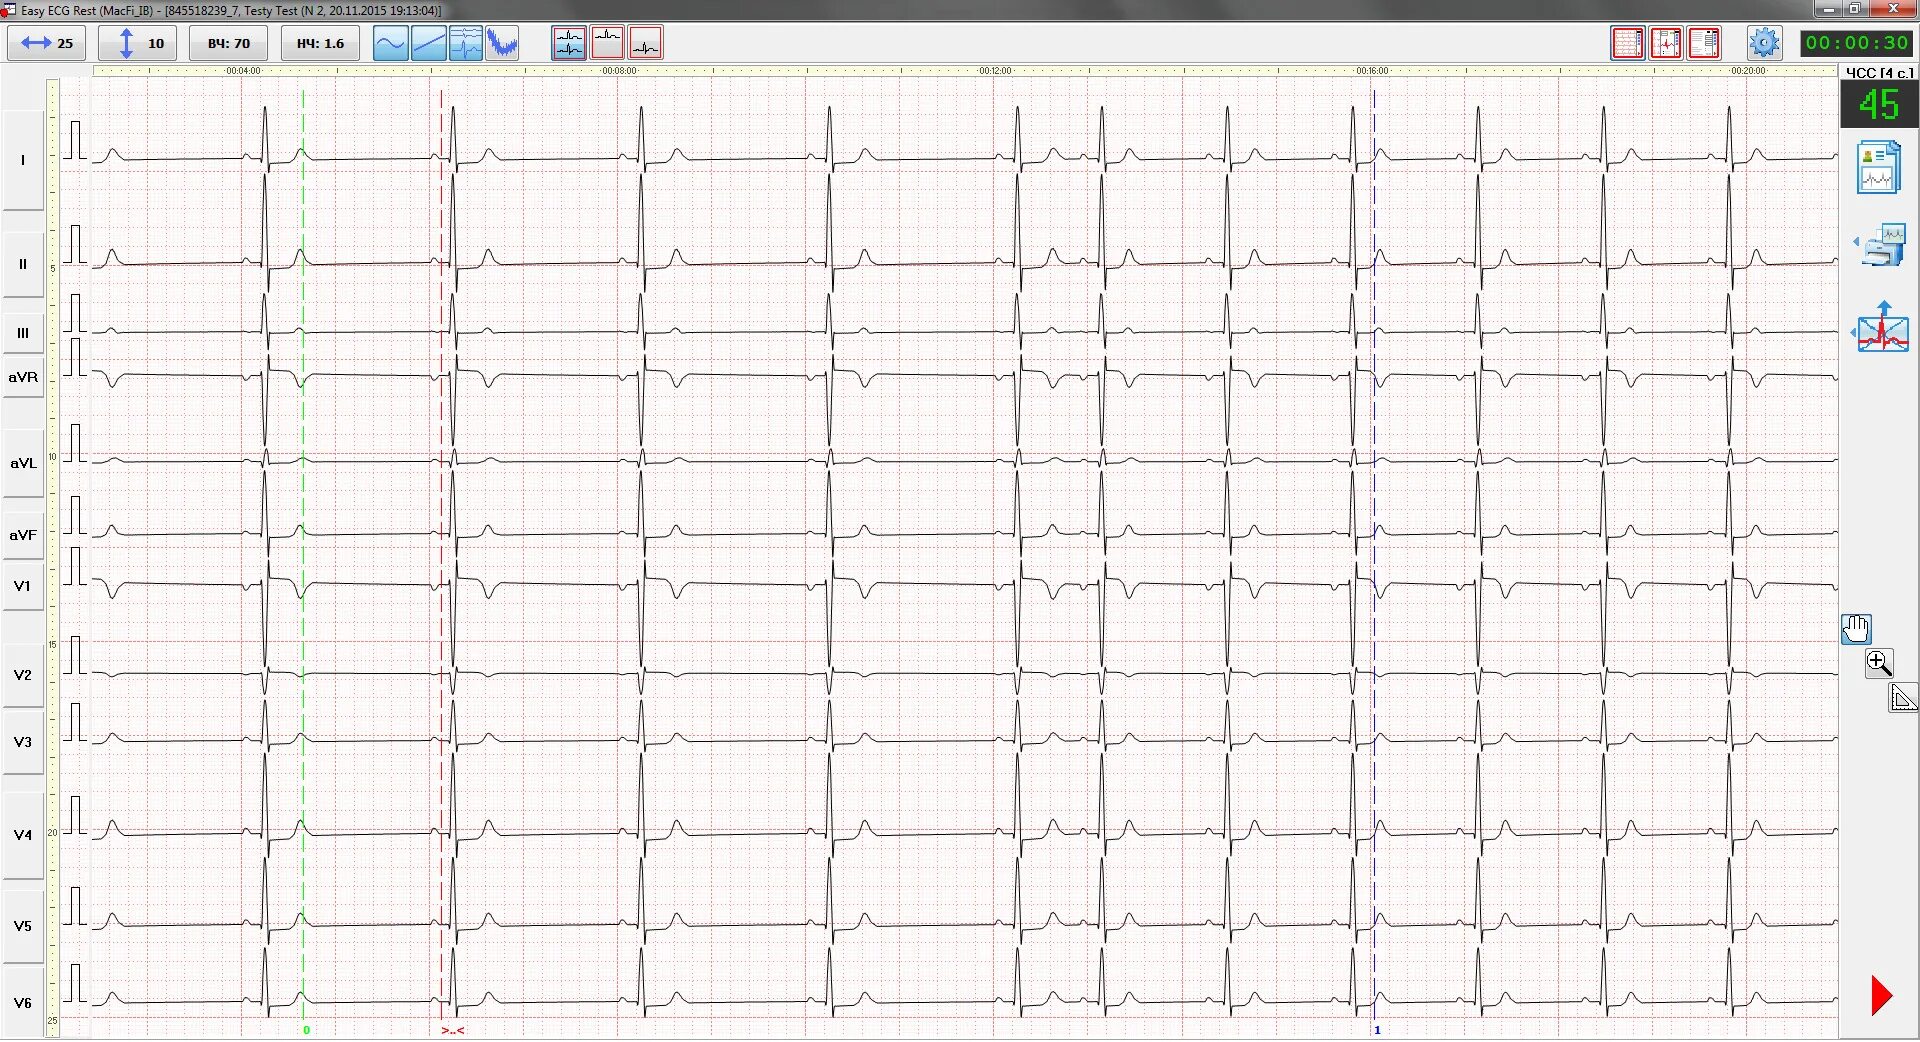
Task: Click the 00:04:00 mark on time ruler
Action: point(243,71)
